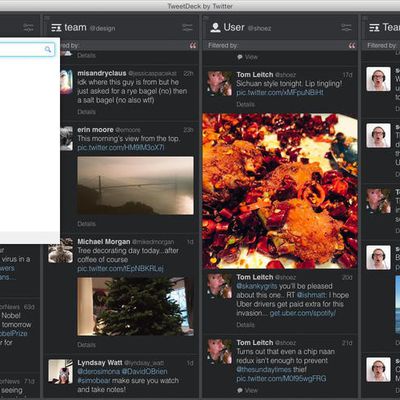The height and width of the screenshot is (400, 400).
Task: Click the list icon of the team @design column
Action: point(56,28)
